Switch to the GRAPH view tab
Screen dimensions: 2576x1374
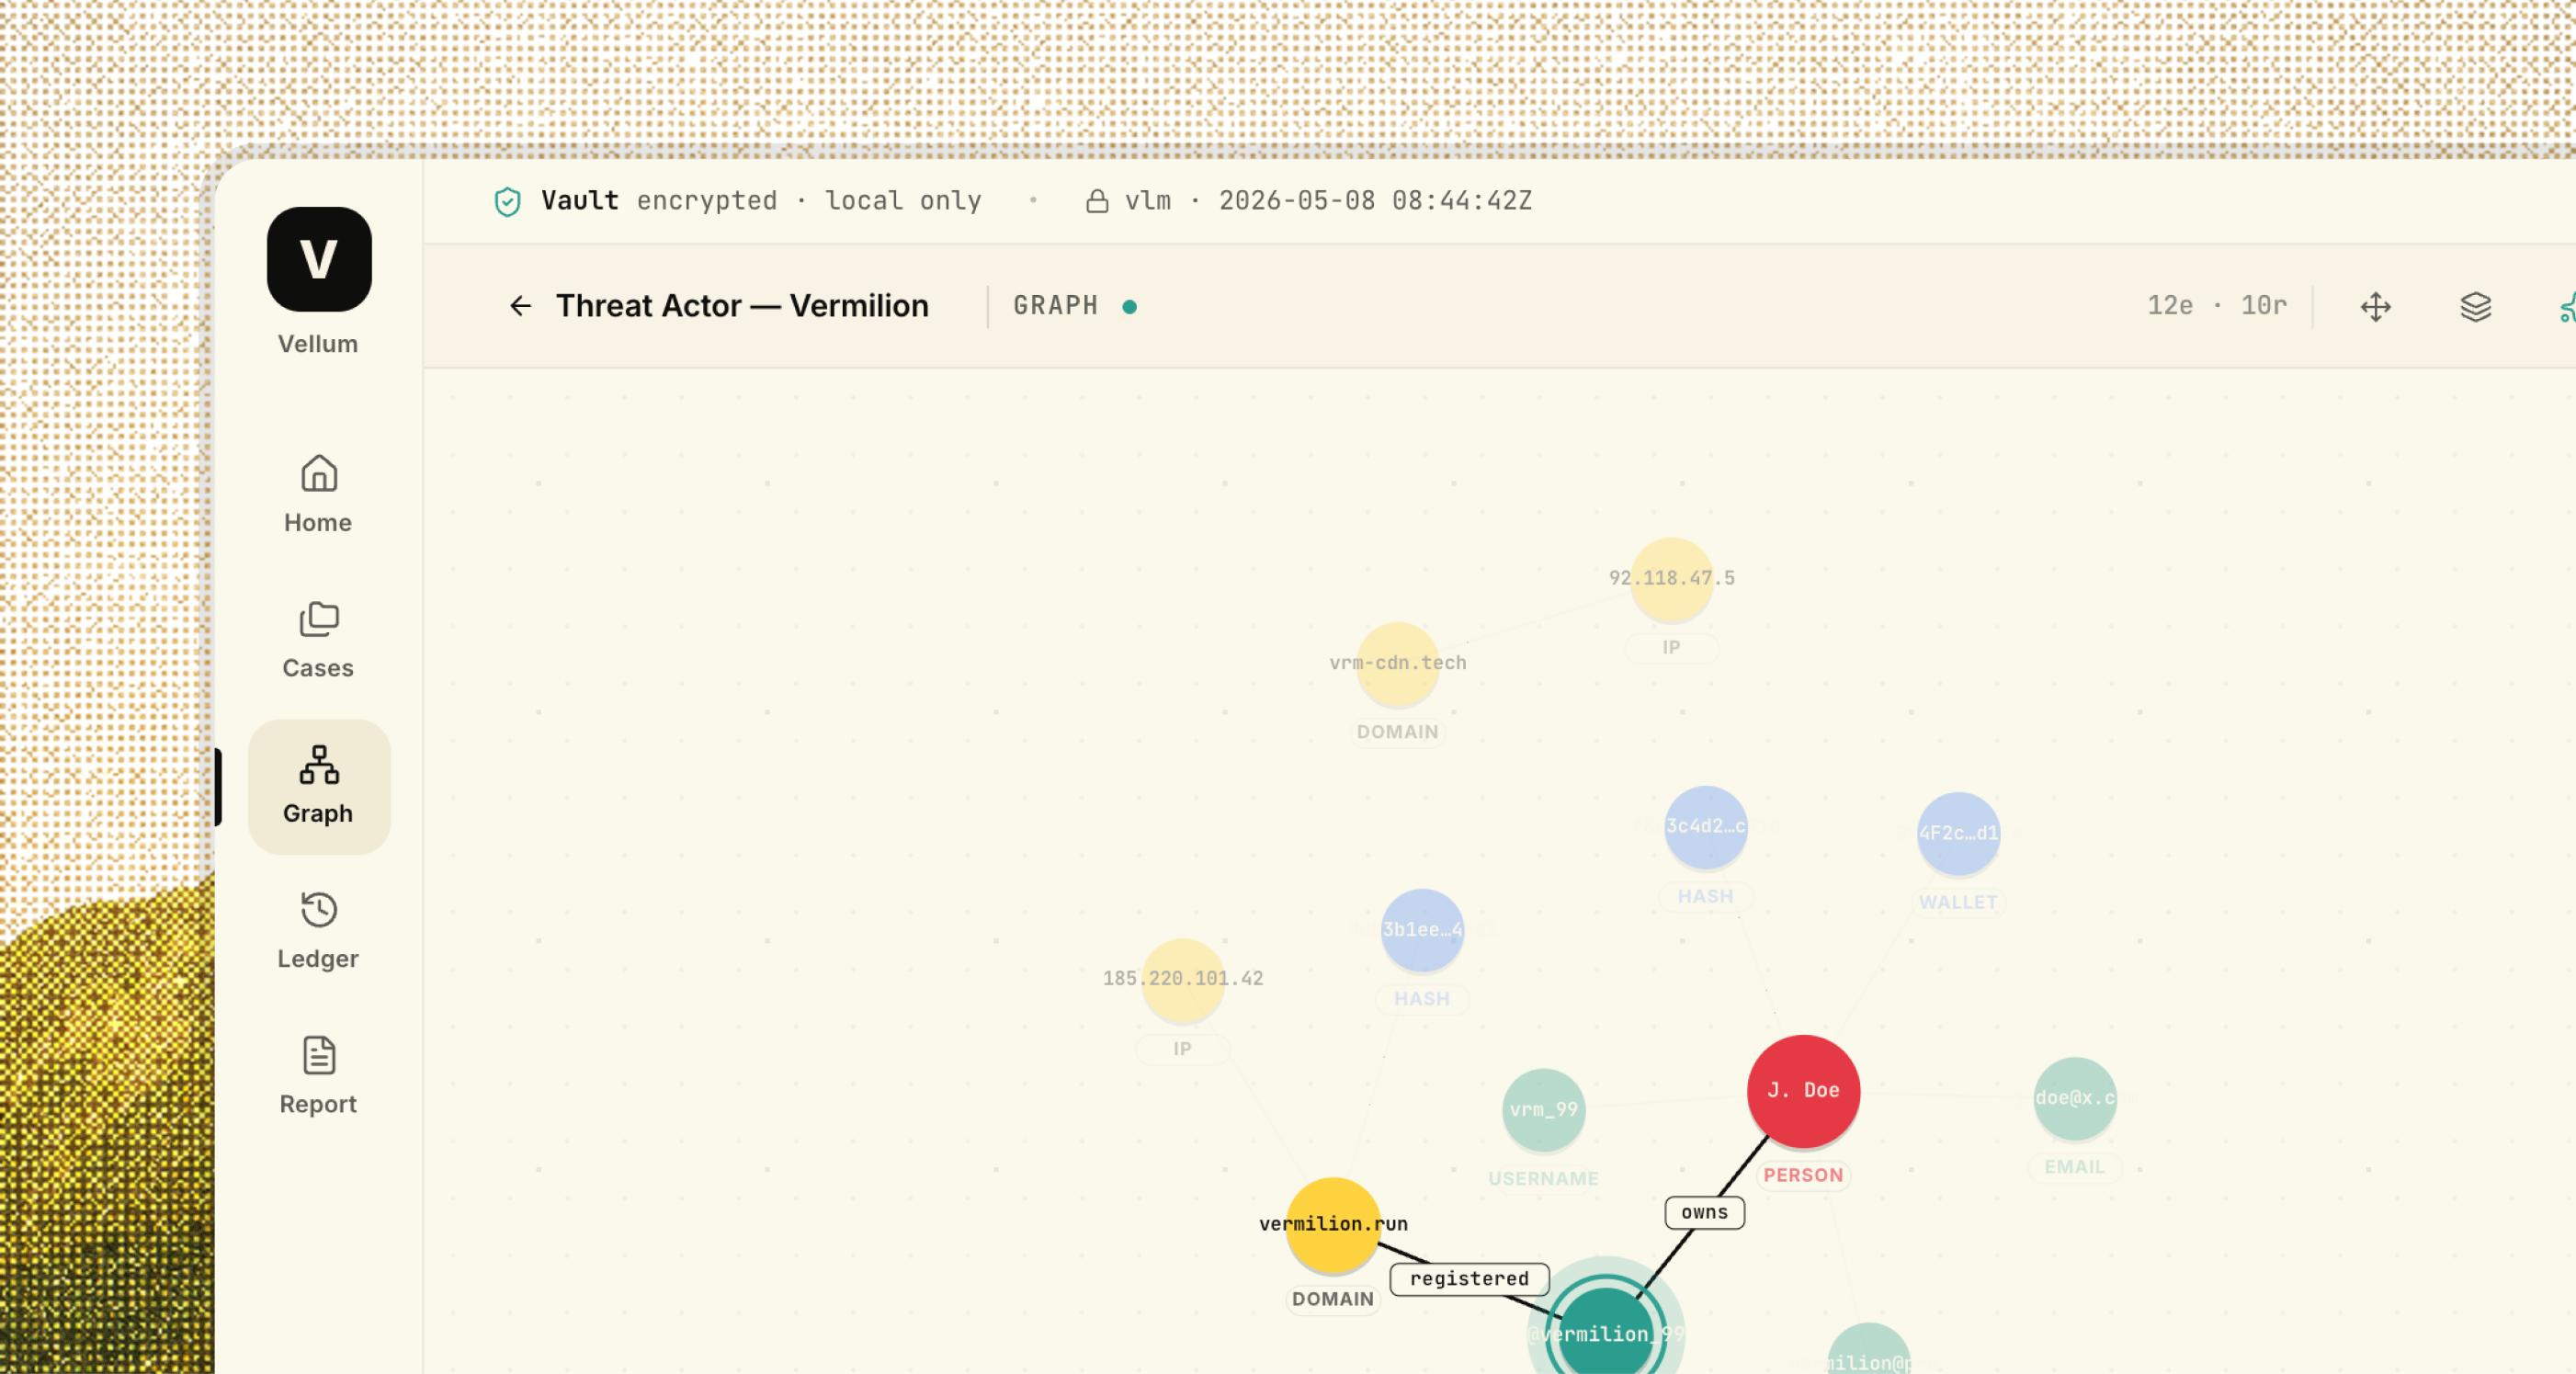click(x=1055, y=305)
